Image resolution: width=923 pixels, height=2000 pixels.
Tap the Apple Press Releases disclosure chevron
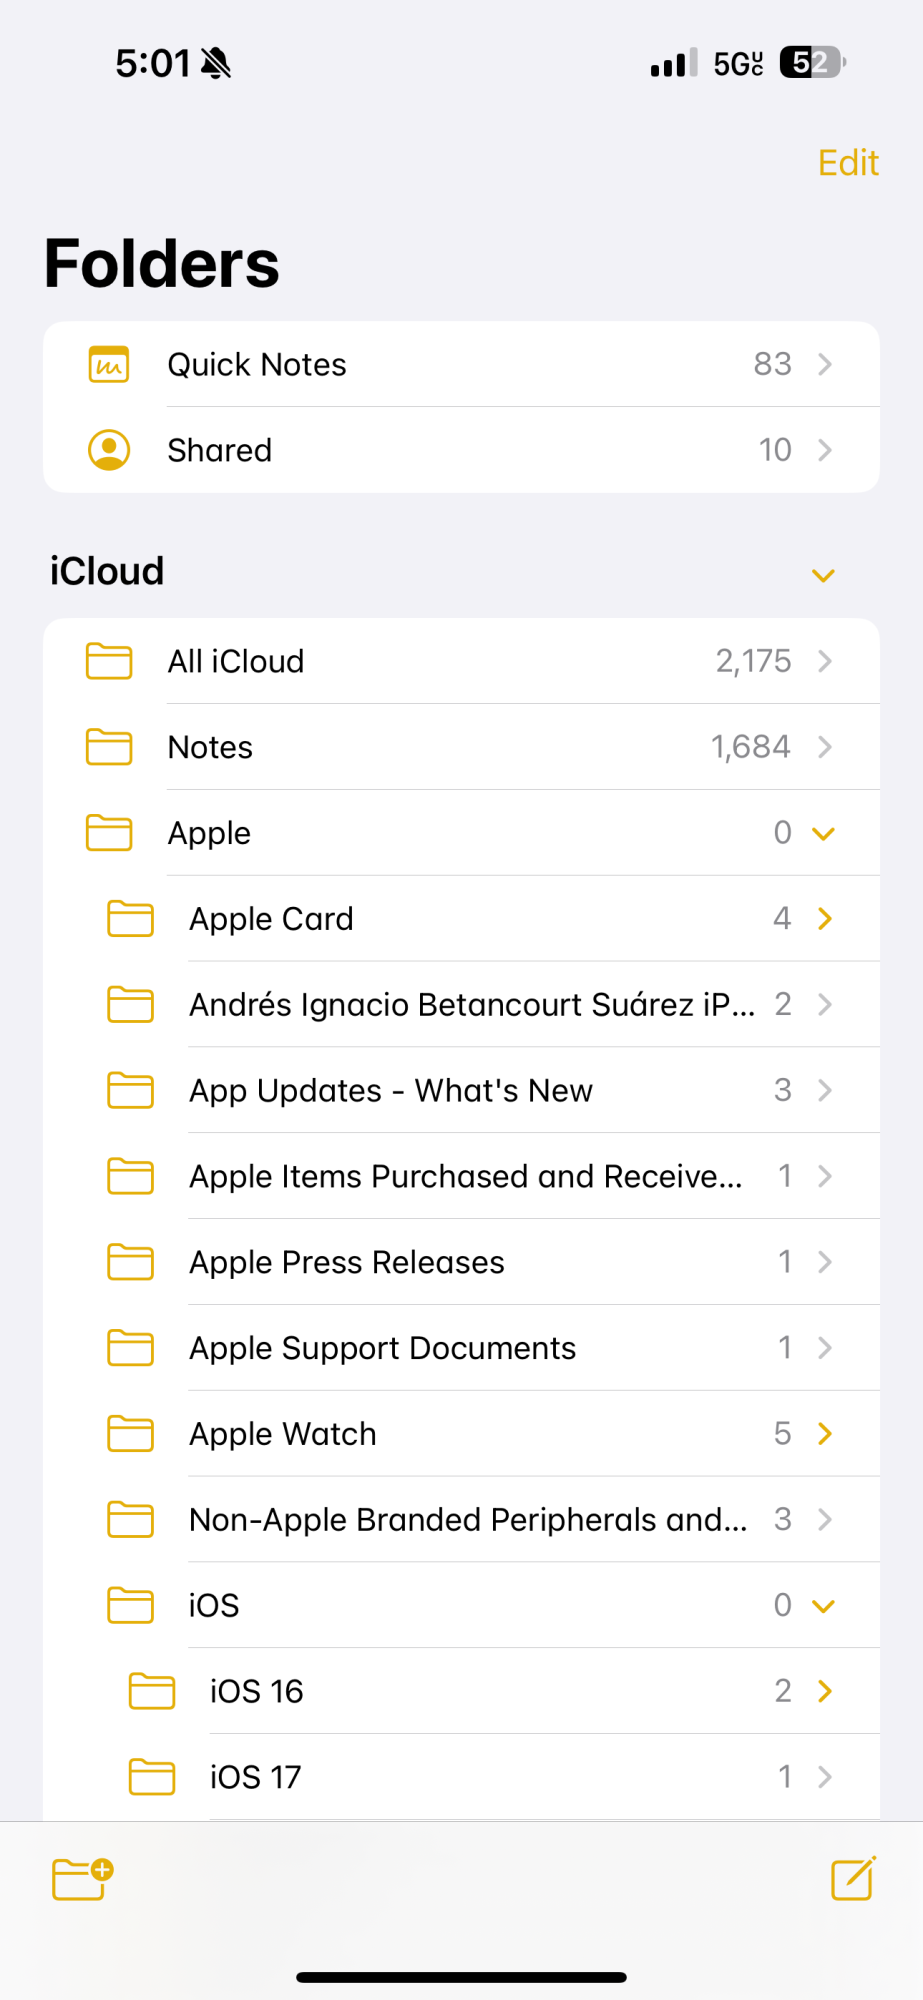(825, 1262)
